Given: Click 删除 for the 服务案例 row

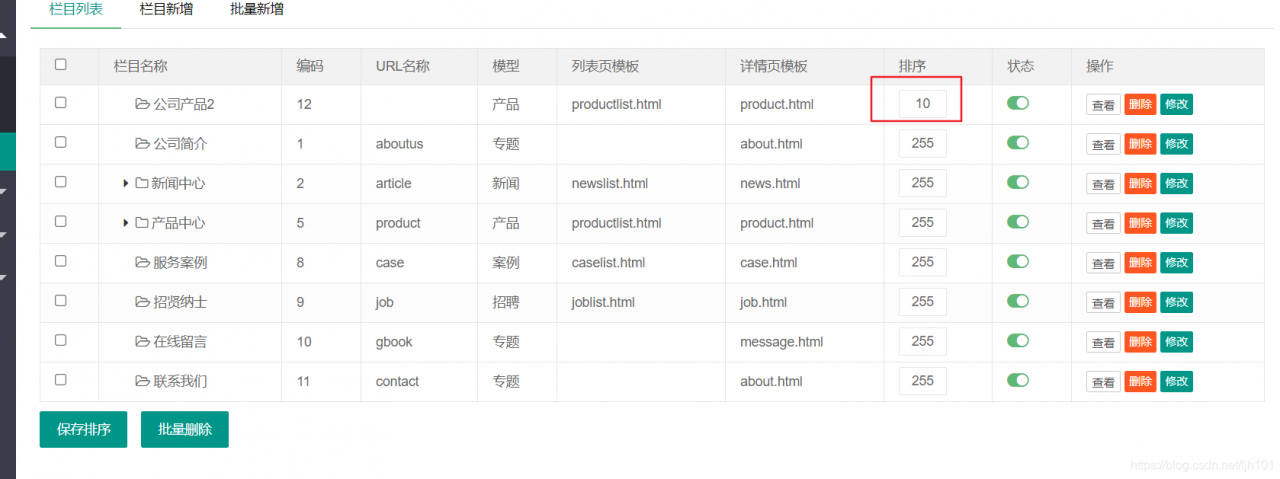Looking at the screenshot, I should [1140, 262].
